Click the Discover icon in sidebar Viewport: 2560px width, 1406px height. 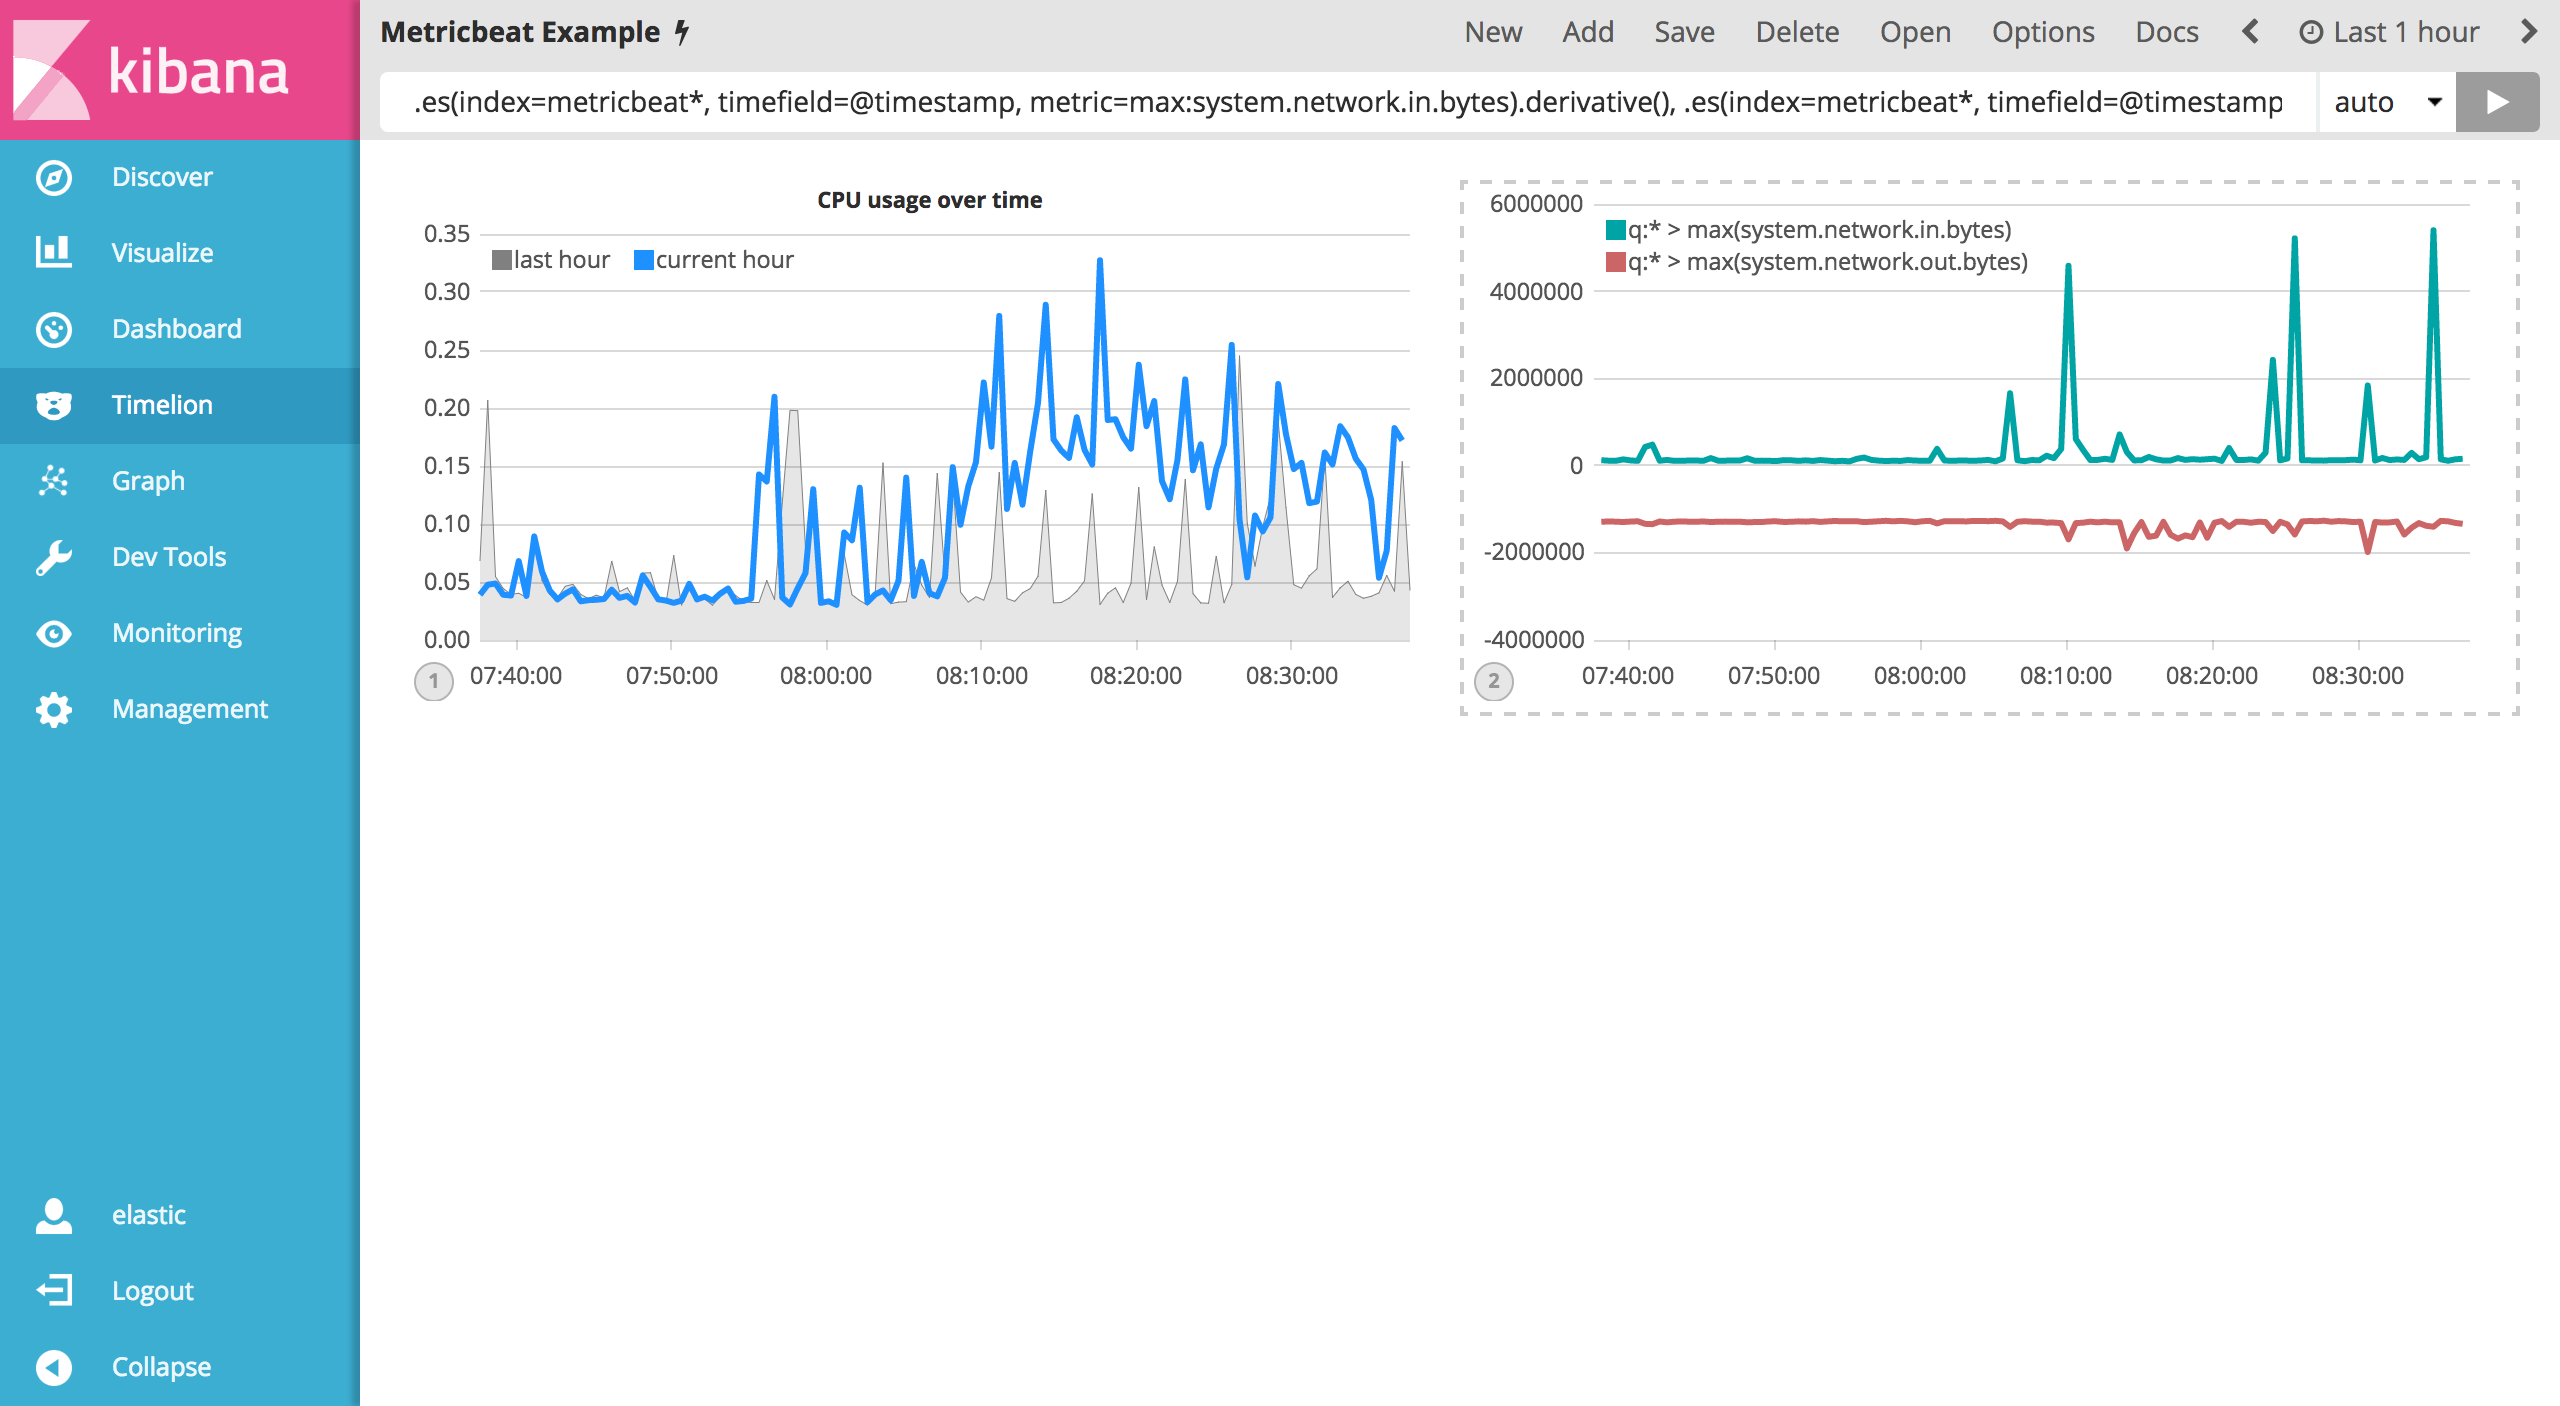click(54, 177)
